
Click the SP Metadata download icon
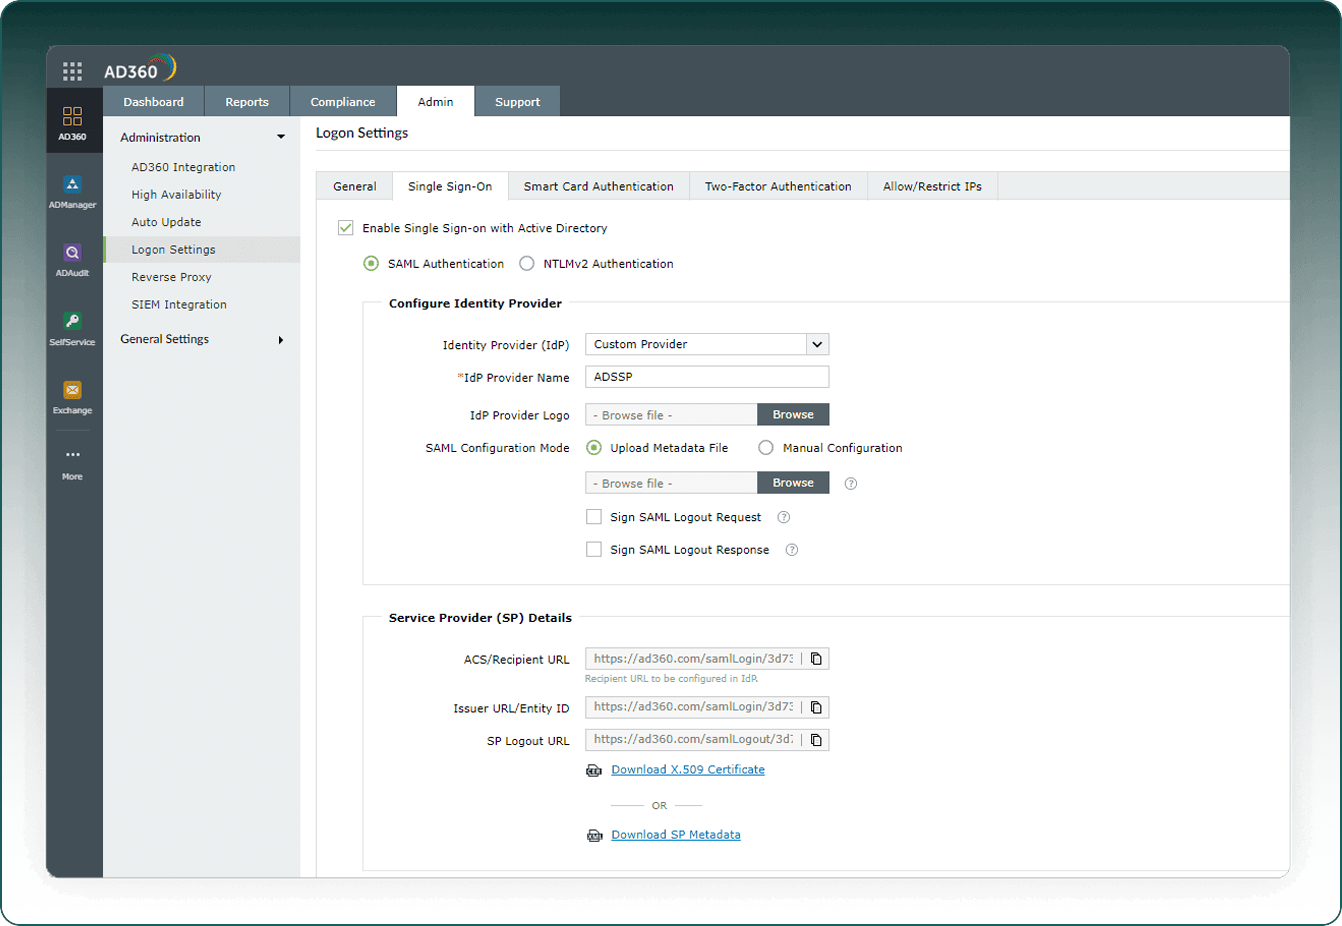(594, 835)
